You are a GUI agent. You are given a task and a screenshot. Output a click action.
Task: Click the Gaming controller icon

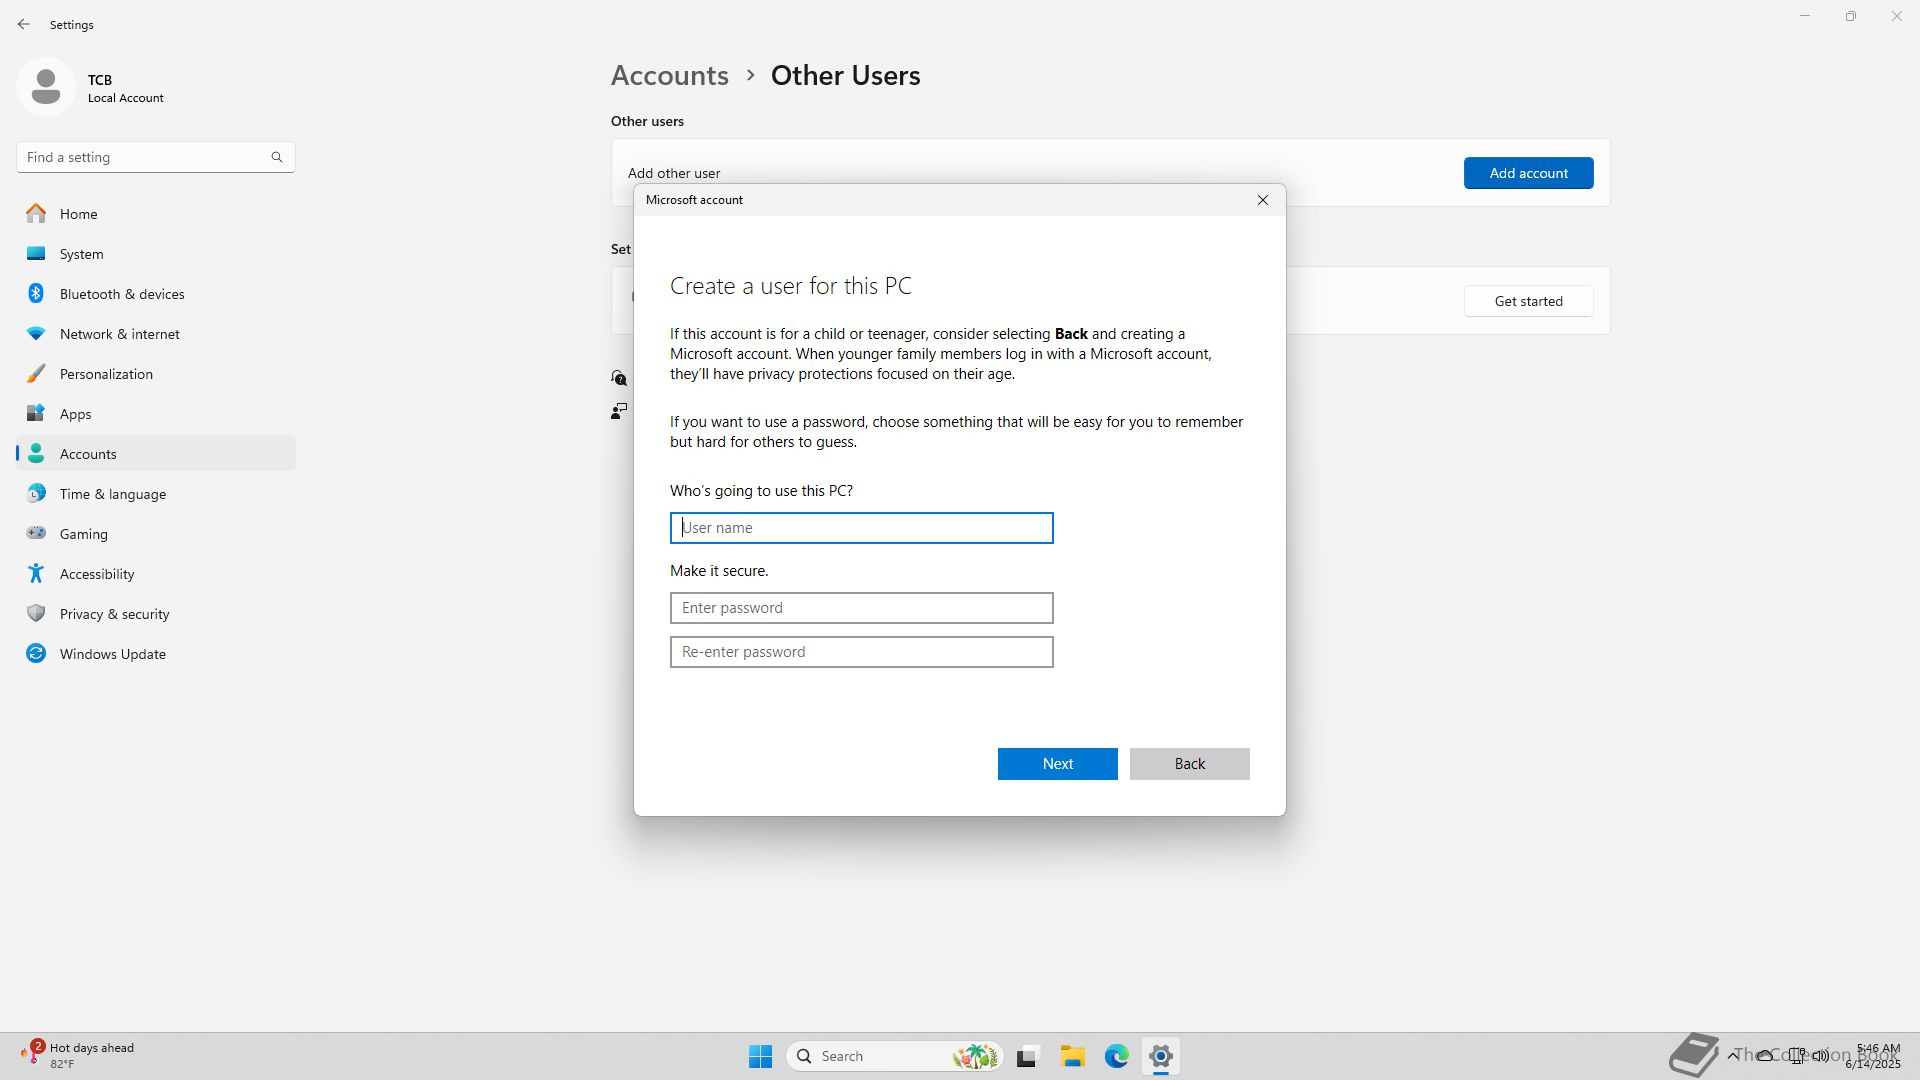pyautogui.click(x=36, y=534)
